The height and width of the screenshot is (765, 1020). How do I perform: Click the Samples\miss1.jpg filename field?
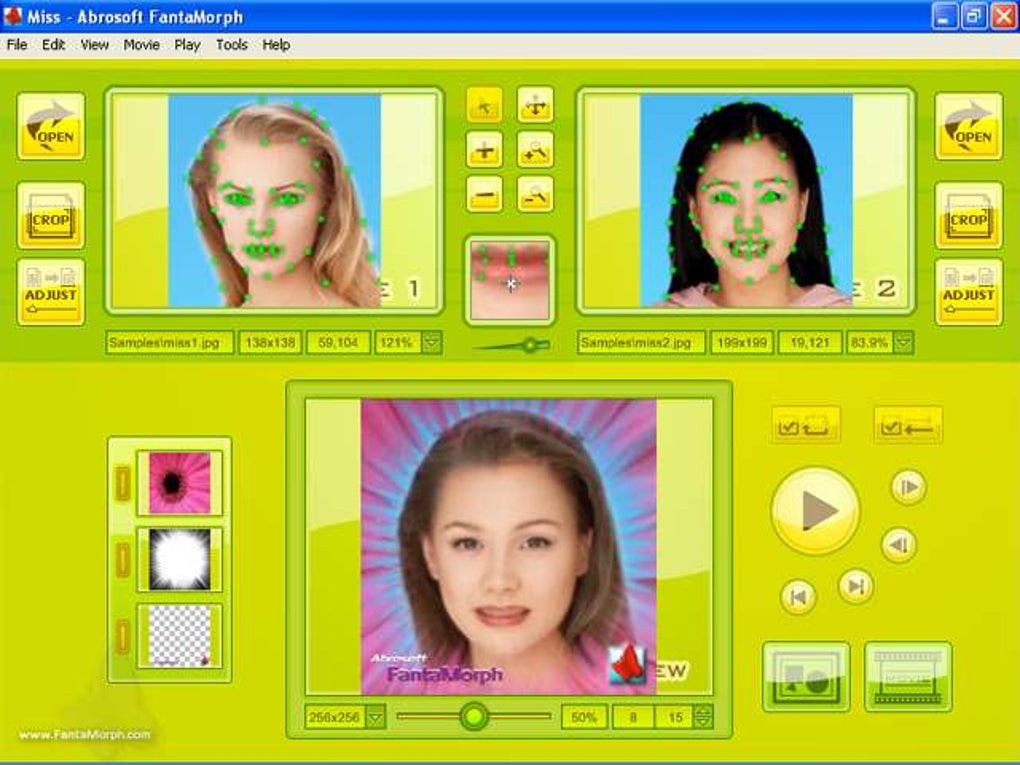[169, 342]
